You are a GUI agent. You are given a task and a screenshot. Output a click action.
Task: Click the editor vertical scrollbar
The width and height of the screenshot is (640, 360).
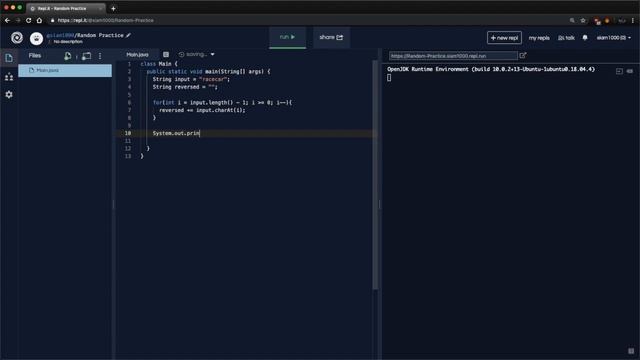pos(375,176)
